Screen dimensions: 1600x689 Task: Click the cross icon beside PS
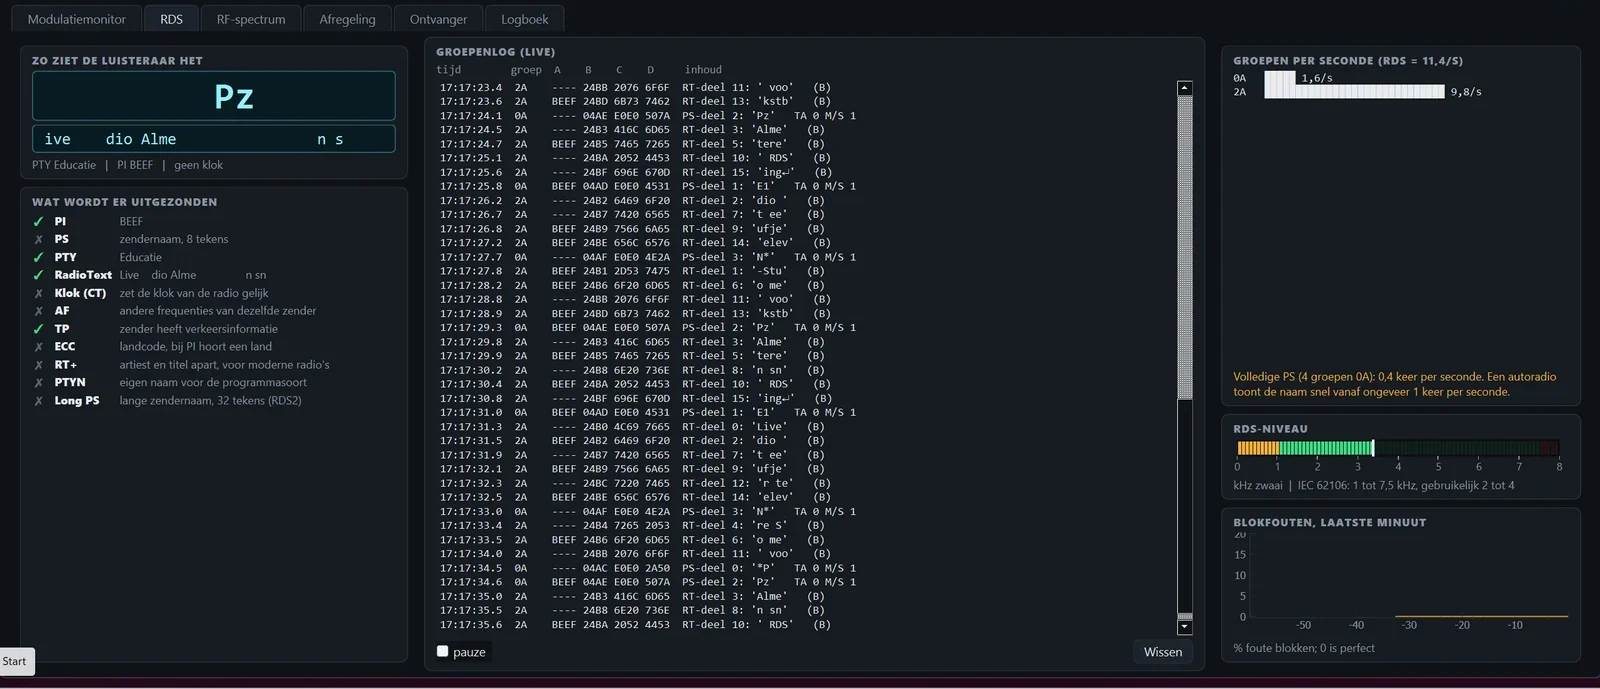tap(39, 240)
